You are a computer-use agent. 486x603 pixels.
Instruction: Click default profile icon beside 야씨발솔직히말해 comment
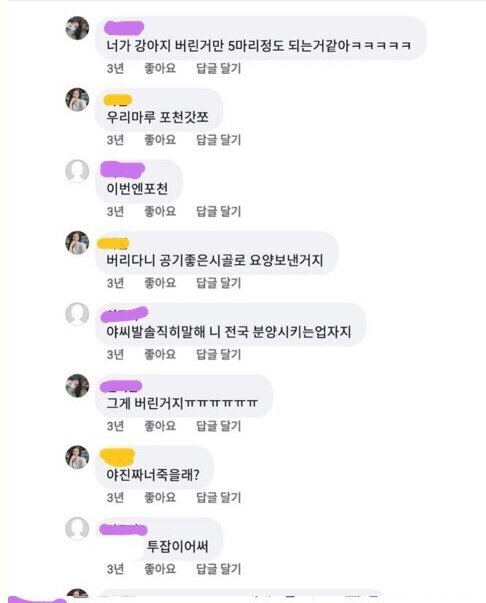(77, 314)
